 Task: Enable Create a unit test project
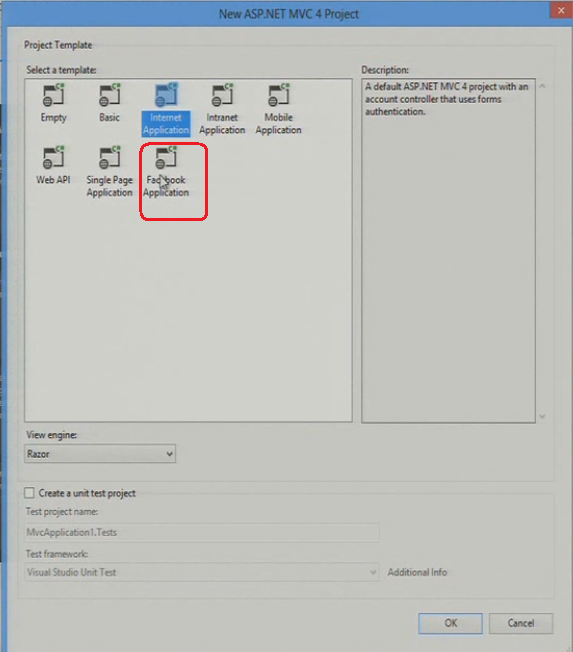(x=30, y=493)
